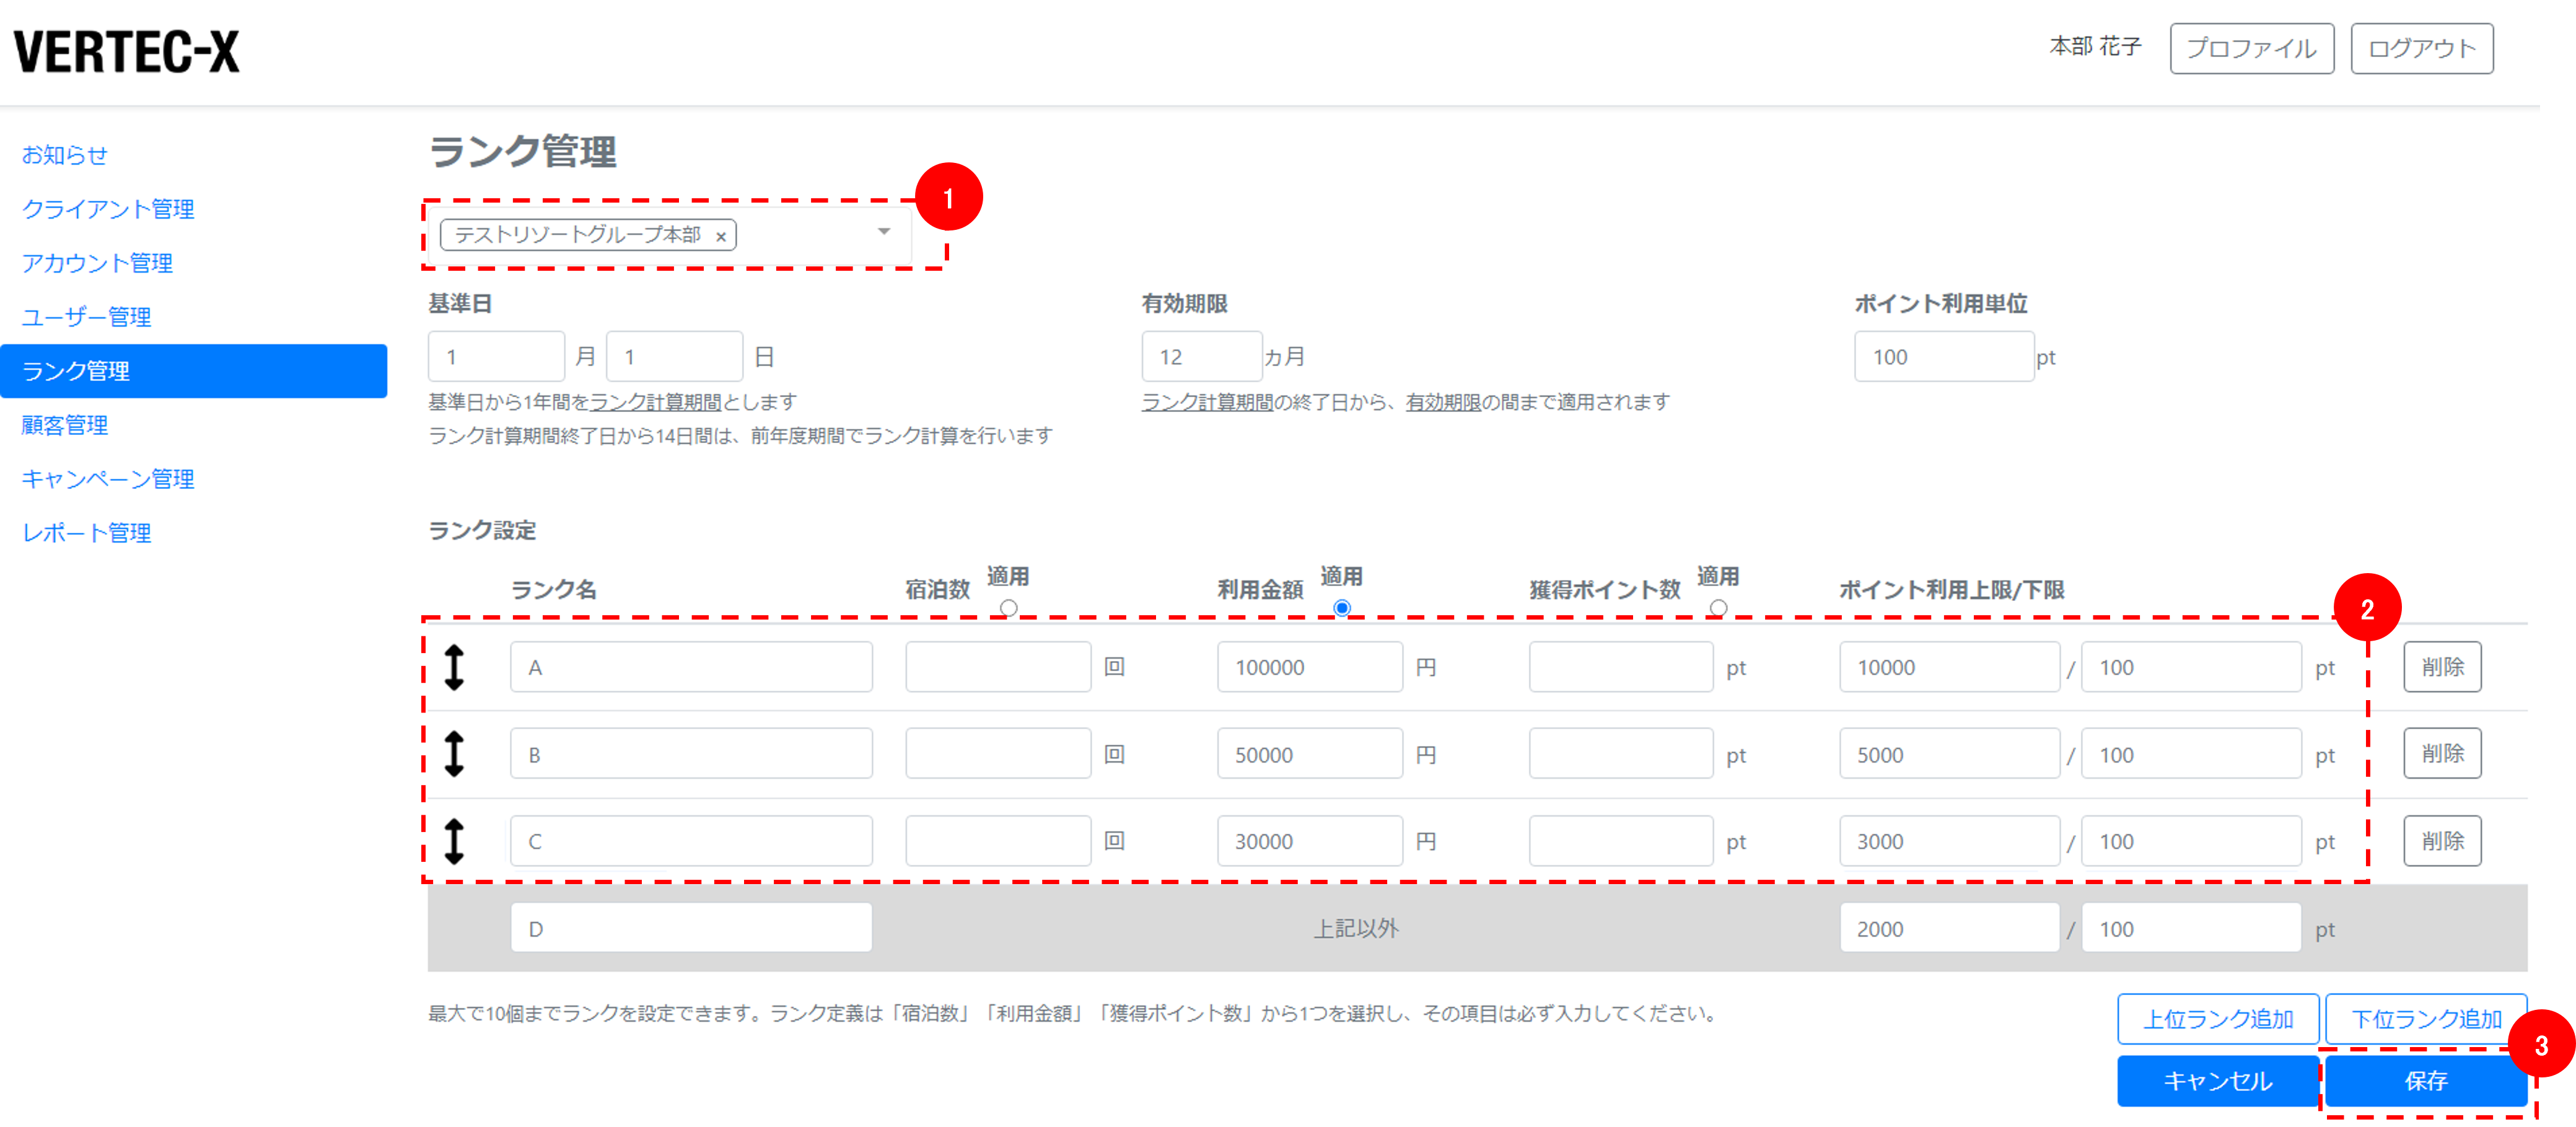Image resolution: width=2576 pixels, height=1127 pixels.
Task: Select the 獲得ポイント数 適用 radio button
Action: click(1718, 607)
